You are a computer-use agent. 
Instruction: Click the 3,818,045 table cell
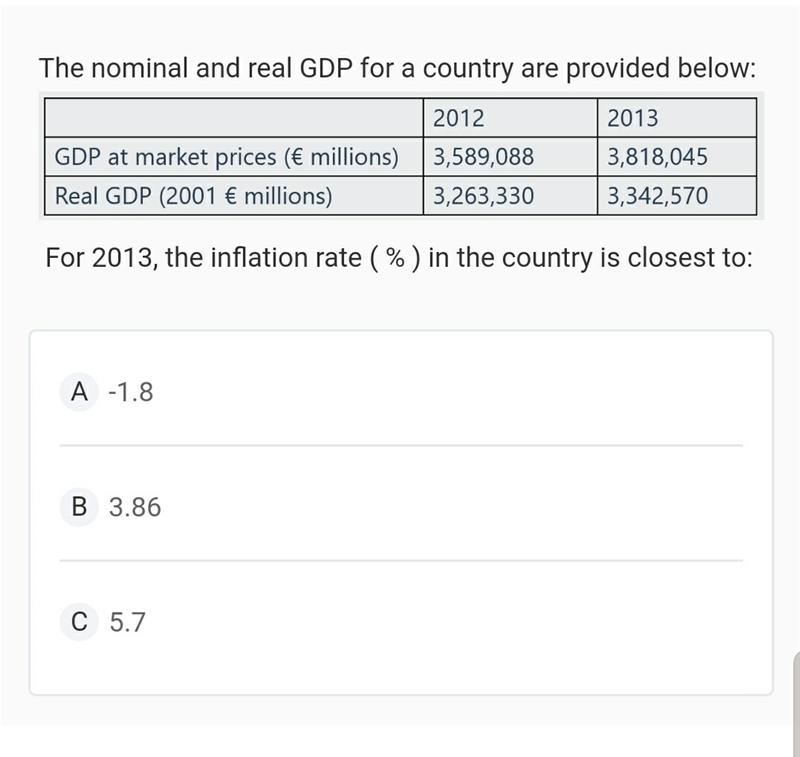(677, 157)
